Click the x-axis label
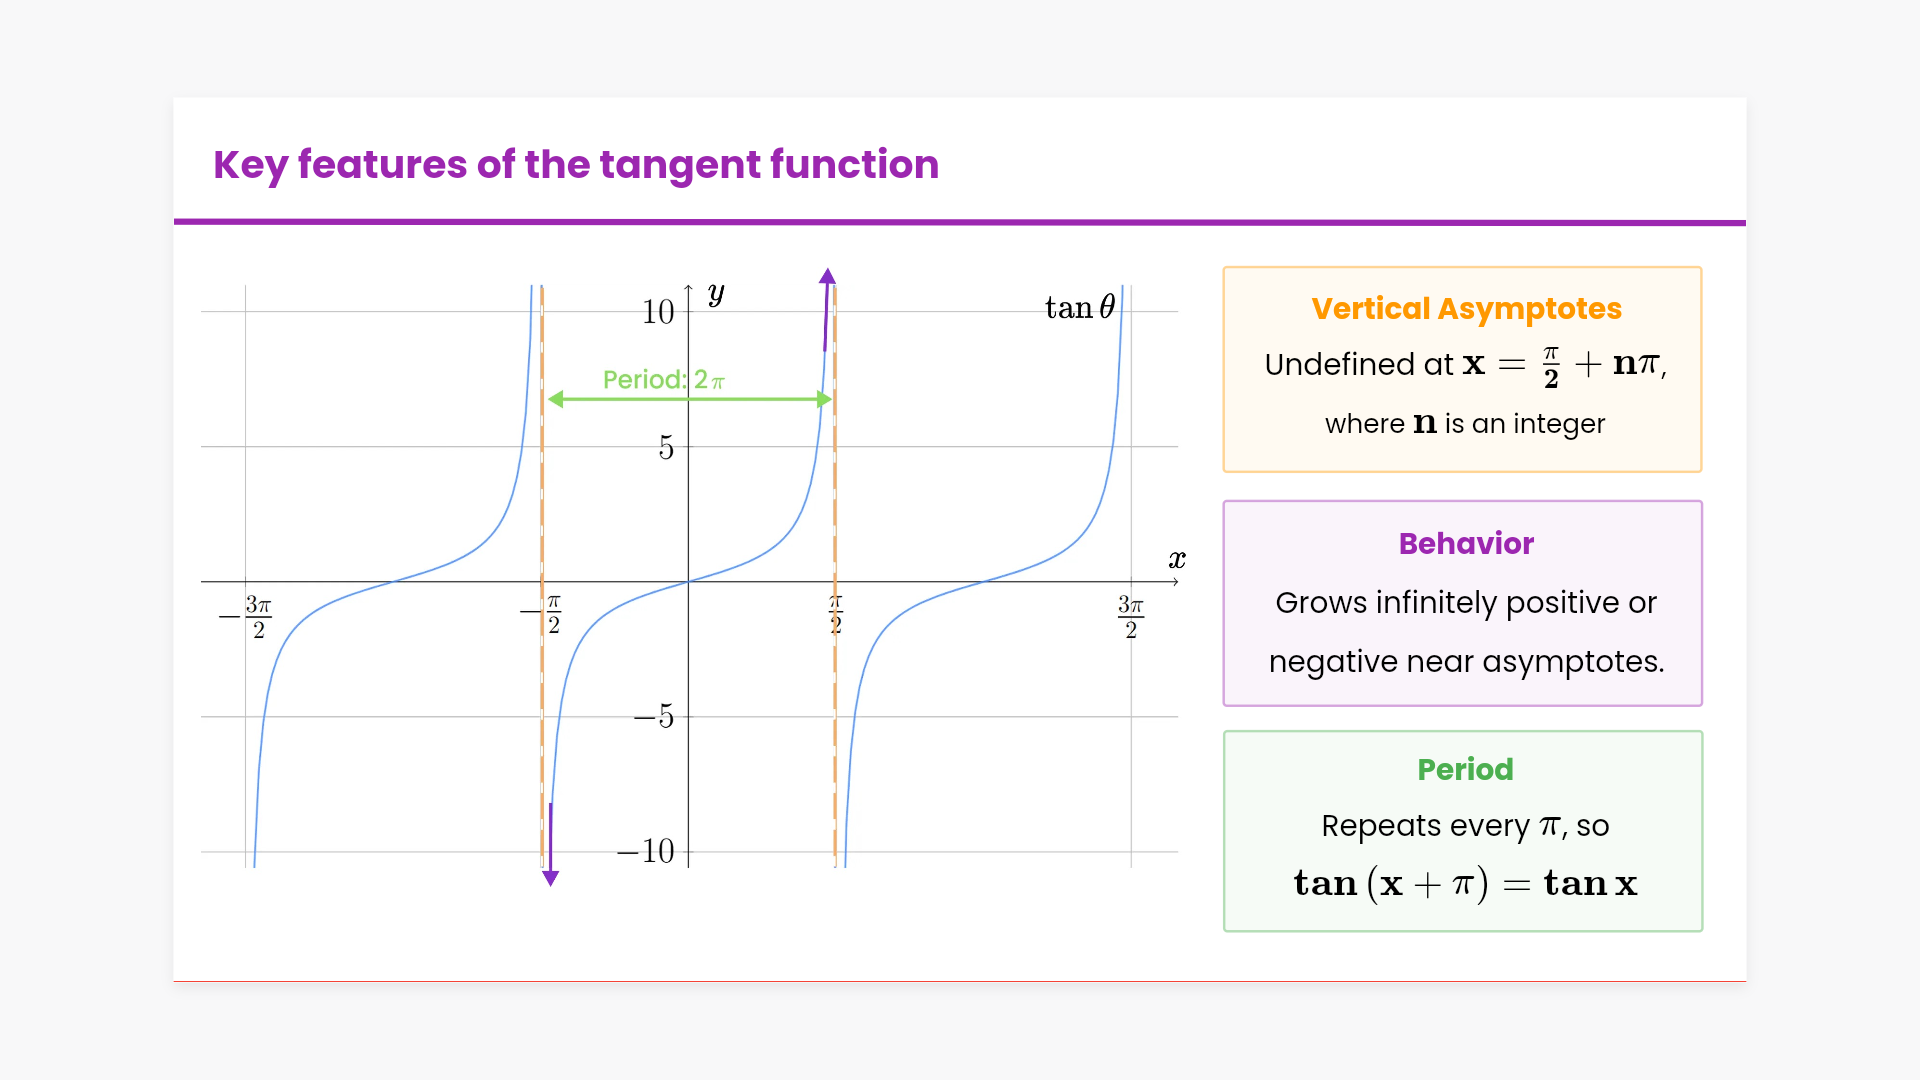The width and height of the screenshot is (1920, 1080). (1177, 560)
